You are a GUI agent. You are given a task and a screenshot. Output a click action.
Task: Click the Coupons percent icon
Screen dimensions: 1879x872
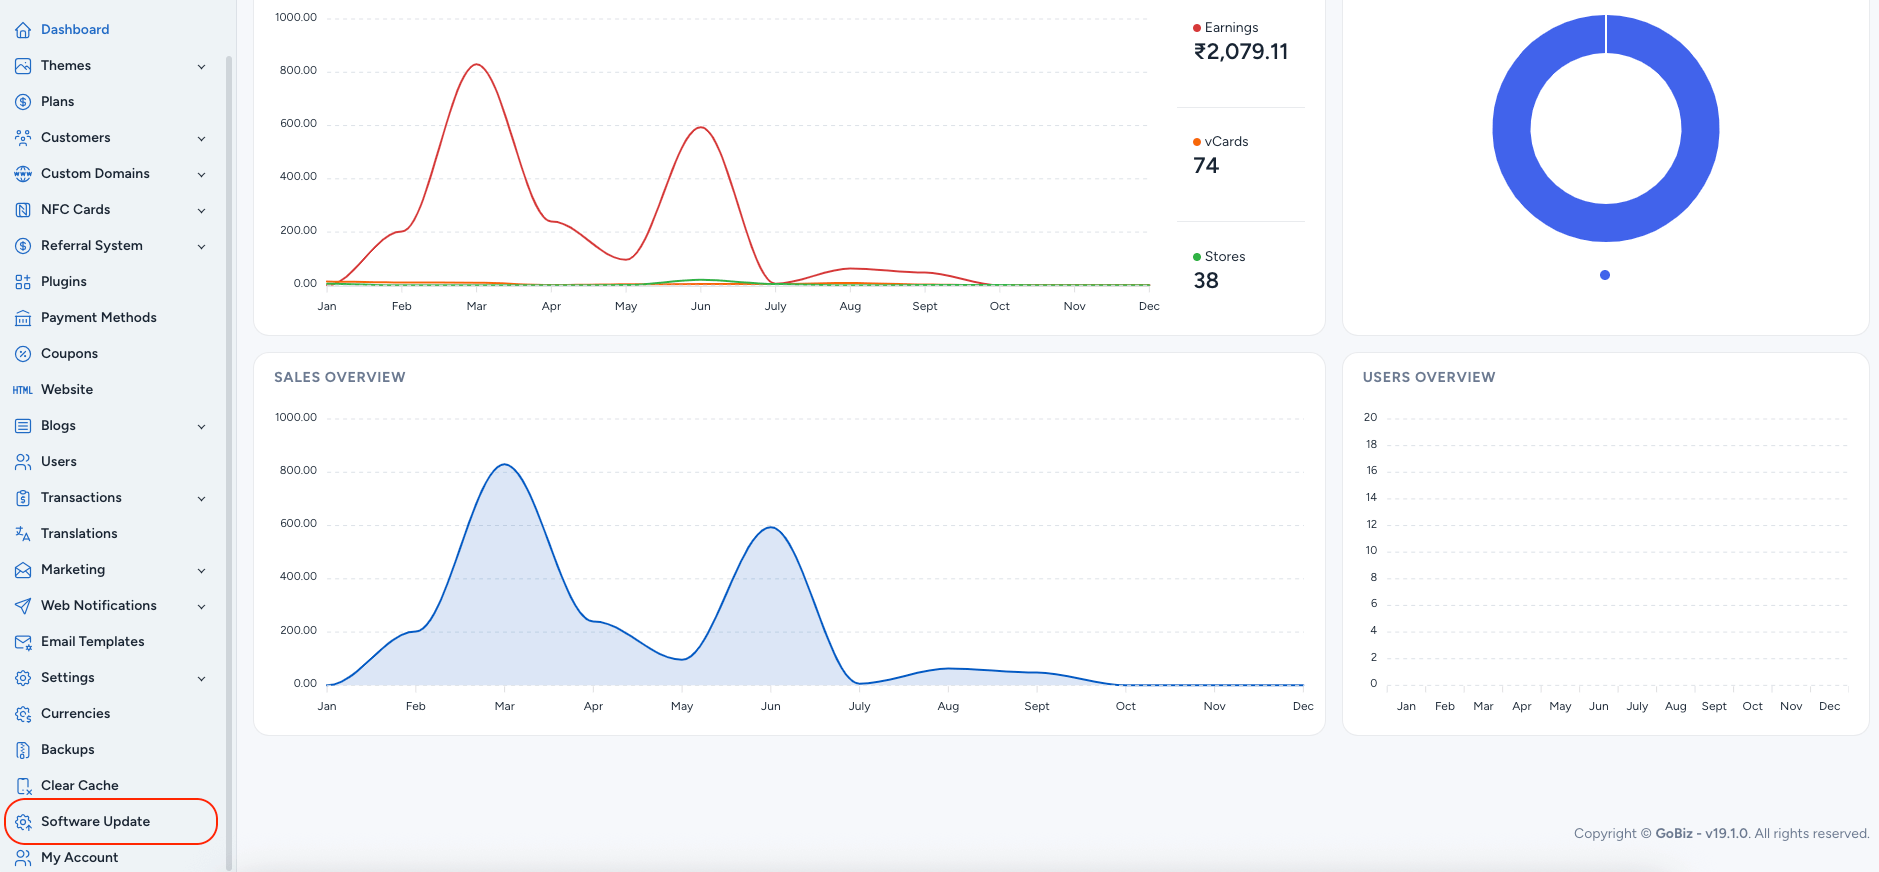click(x=23, y=354)
